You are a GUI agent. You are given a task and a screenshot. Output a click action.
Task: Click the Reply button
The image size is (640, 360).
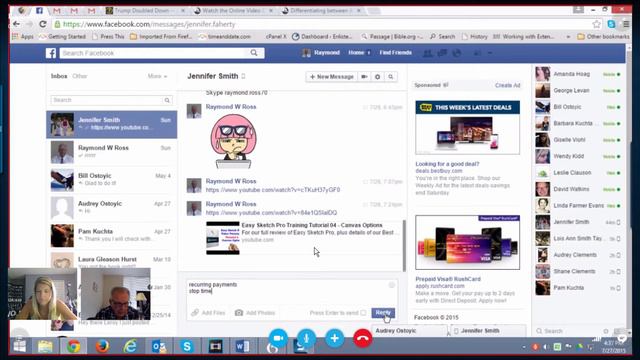[x=383, y=313]
